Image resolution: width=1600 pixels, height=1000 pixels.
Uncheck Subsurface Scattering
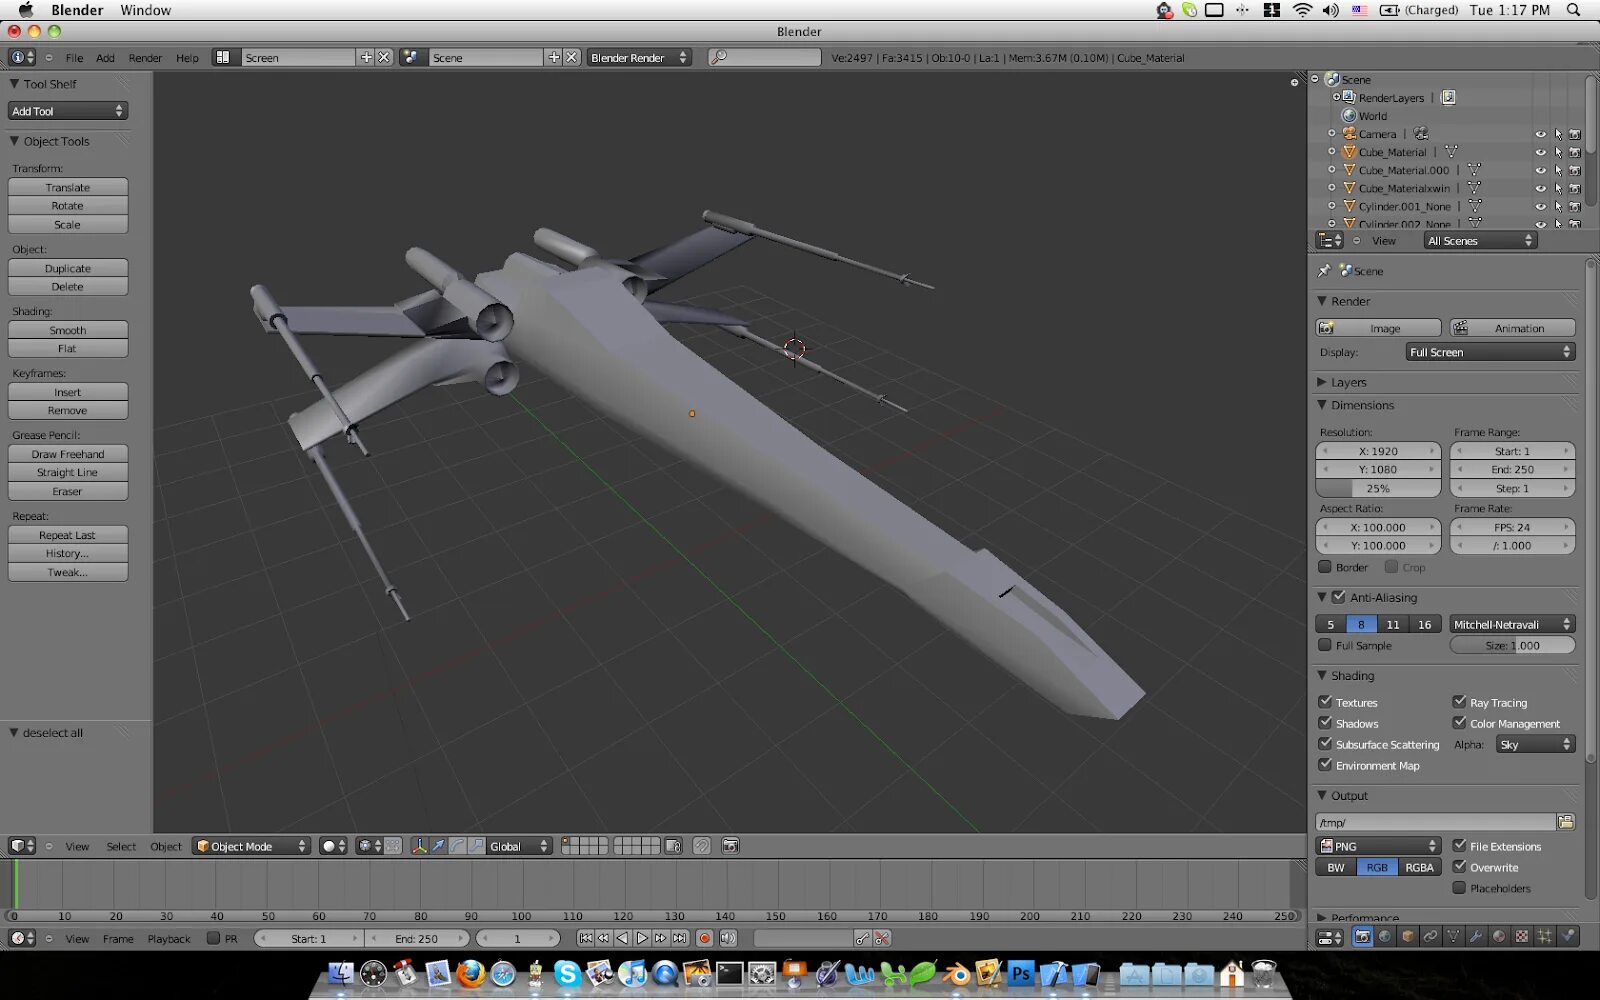click(x=1325, y=744)
